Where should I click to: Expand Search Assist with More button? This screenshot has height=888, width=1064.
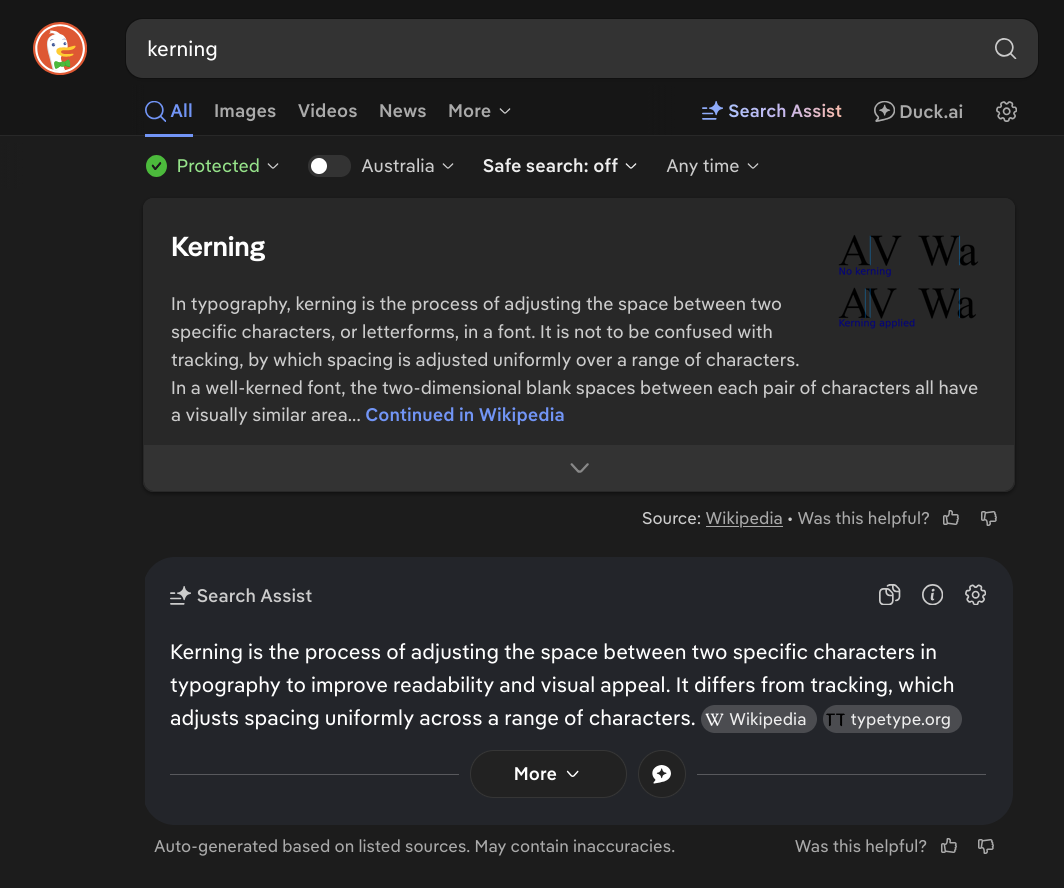coord(548,774)
